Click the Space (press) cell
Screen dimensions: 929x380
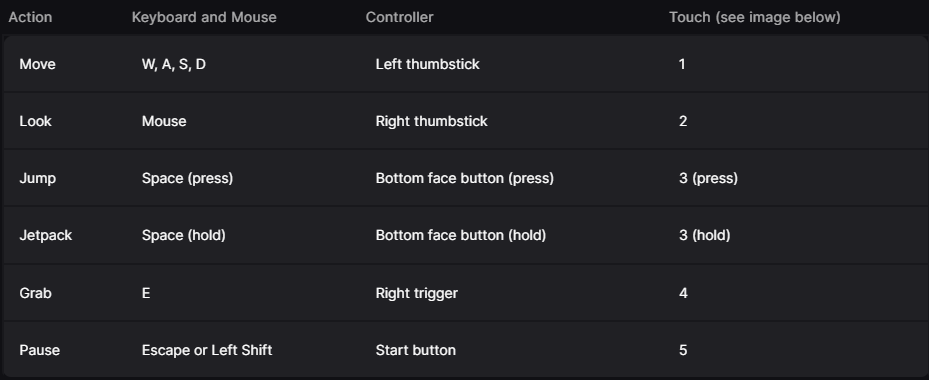(187, 178)
